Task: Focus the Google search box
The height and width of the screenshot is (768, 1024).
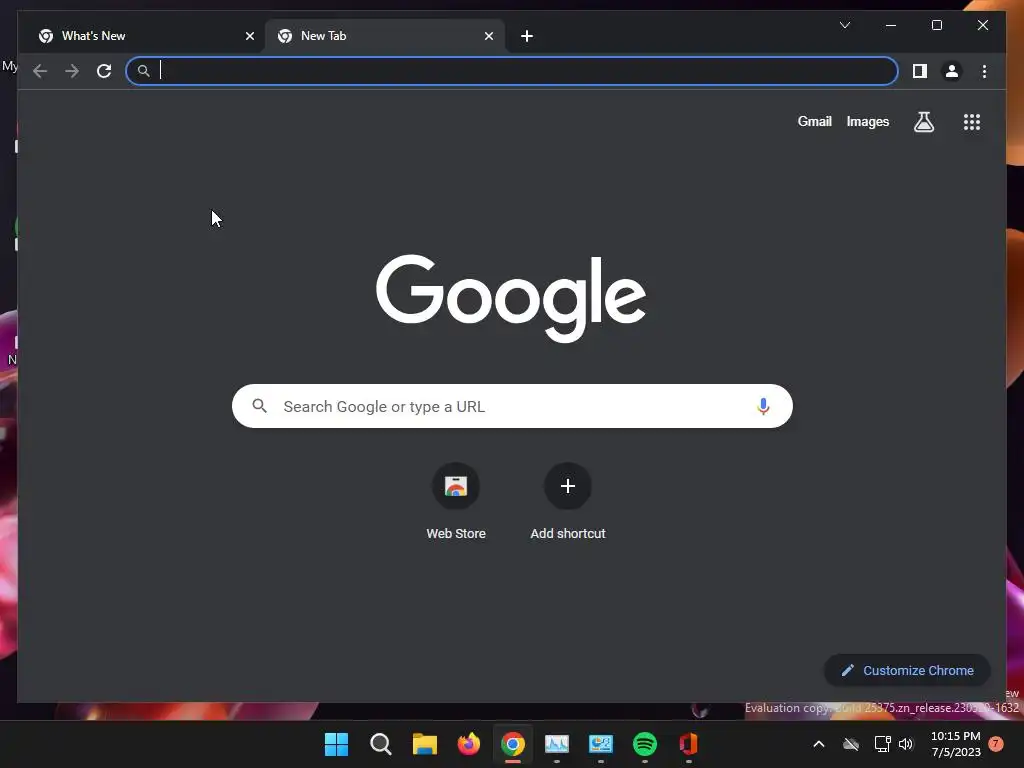Action: (x=512, y=406)
